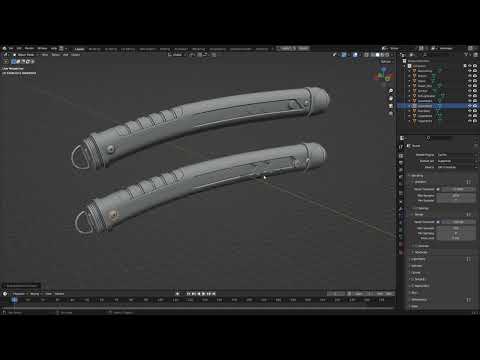The width and height of the screenshot is (480, 360).
Task: Open the Object Mode selector in viewport header
Action: click(x=25, y=55)
